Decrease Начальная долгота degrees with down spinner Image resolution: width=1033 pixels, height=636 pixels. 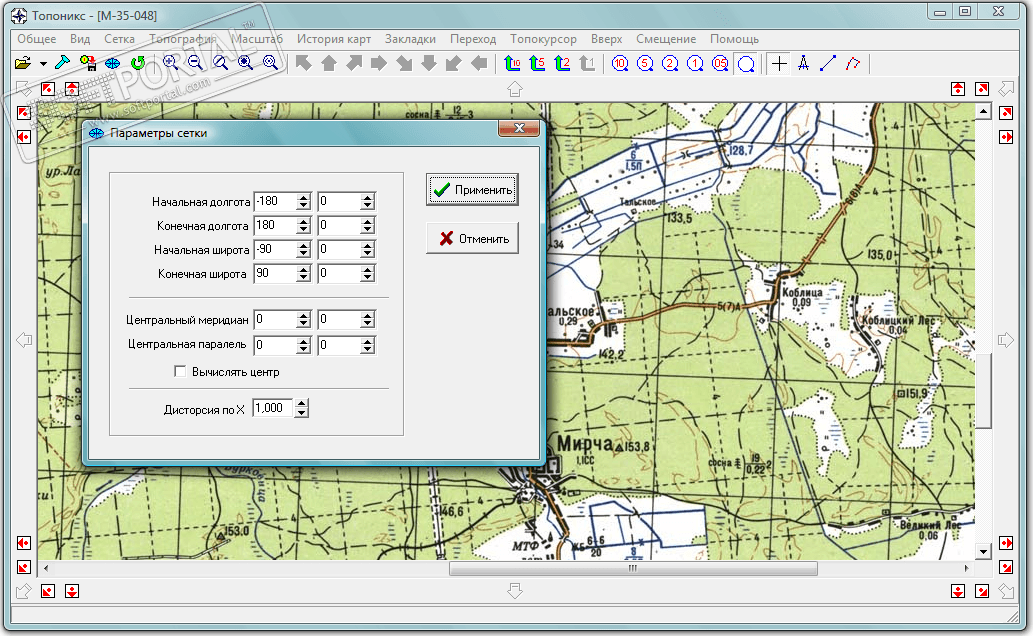[x=304, y=206]
